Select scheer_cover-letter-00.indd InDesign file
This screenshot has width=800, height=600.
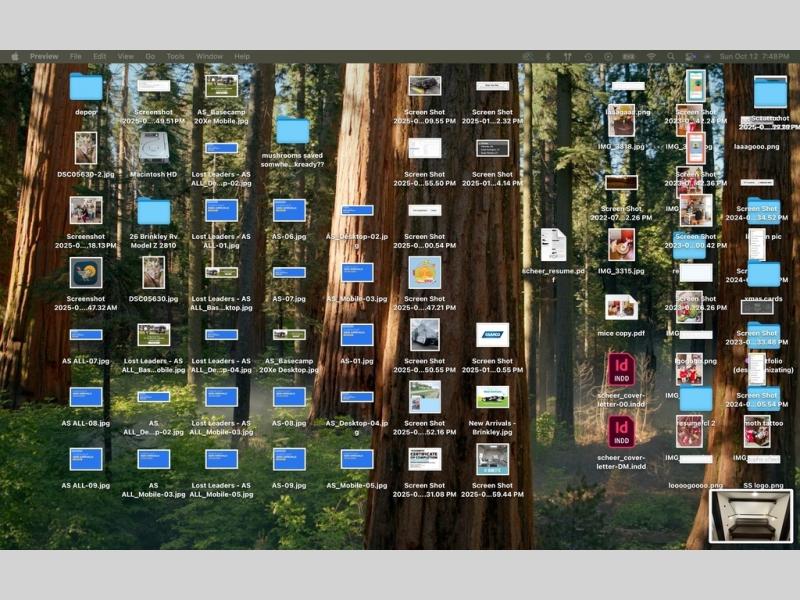click(621, 369)
